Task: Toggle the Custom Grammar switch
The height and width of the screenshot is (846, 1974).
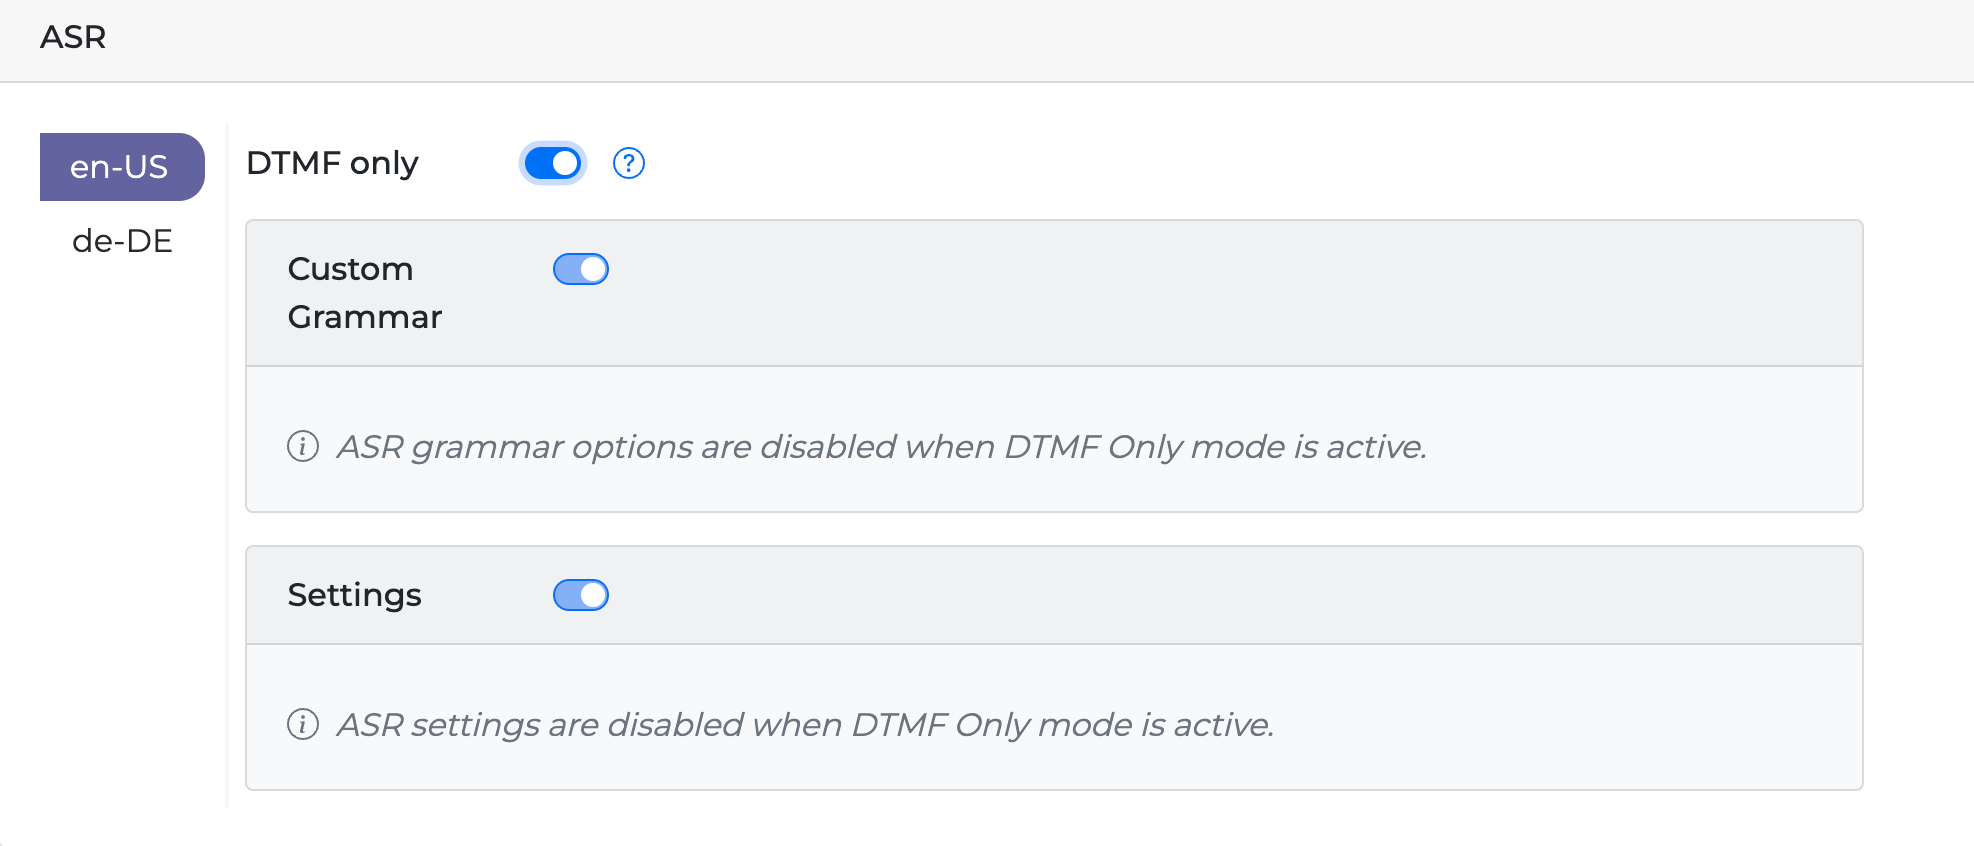Action: click(x=581, y=269)
